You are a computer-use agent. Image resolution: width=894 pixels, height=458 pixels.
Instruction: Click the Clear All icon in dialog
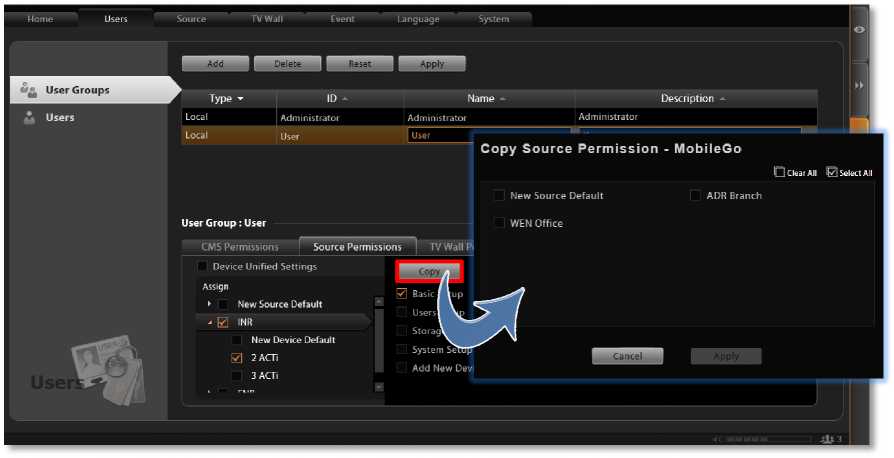[x=780, y=173]
